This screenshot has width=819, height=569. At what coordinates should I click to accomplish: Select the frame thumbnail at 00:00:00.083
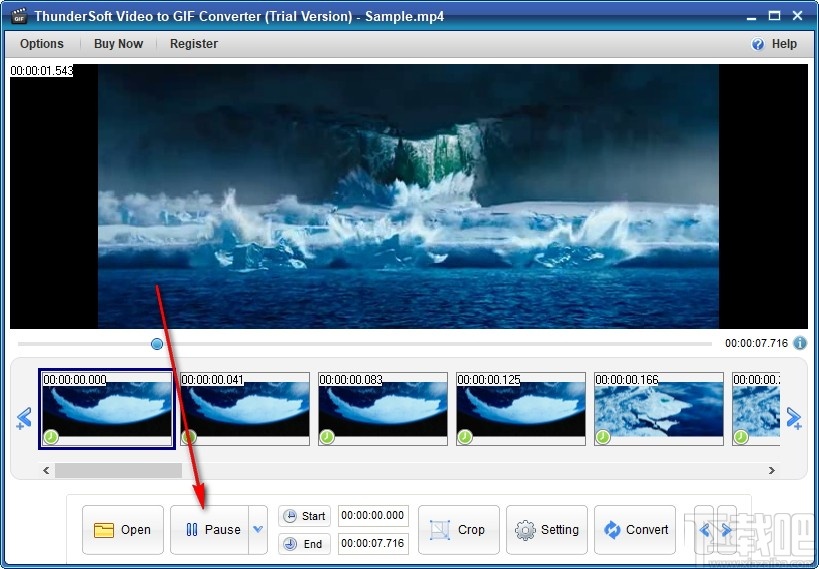[383, 409]
